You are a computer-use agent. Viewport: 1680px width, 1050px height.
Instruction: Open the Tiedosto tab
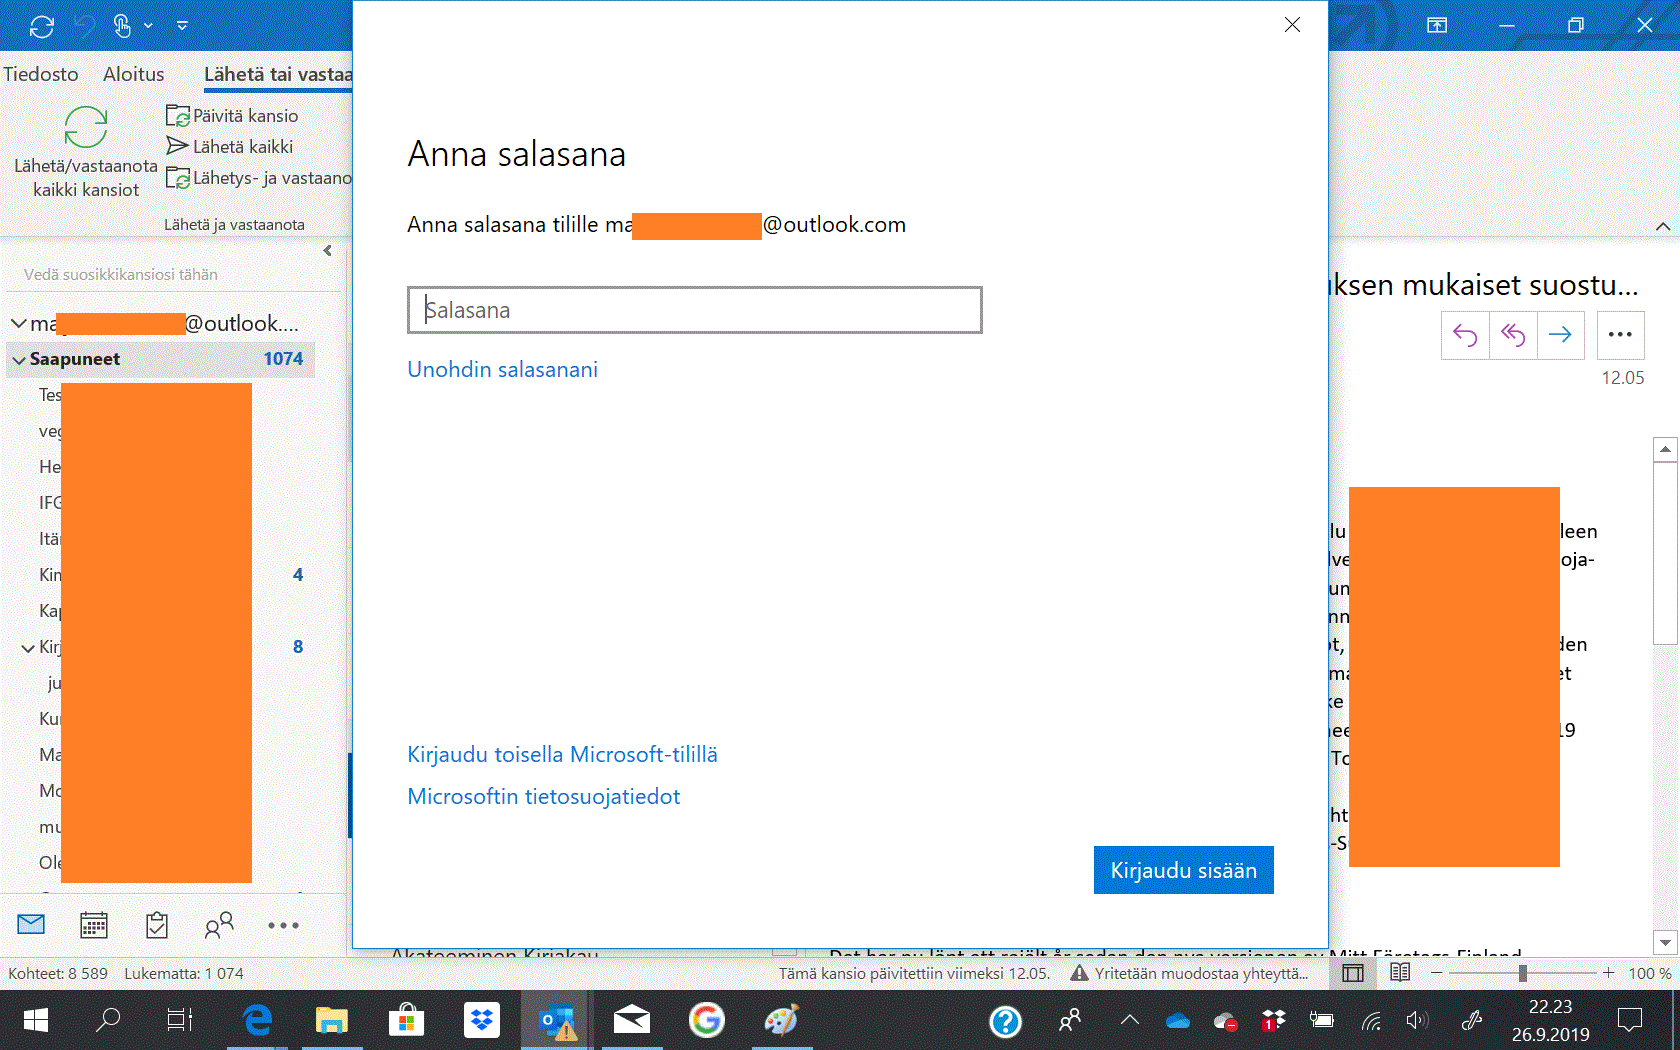41,74
